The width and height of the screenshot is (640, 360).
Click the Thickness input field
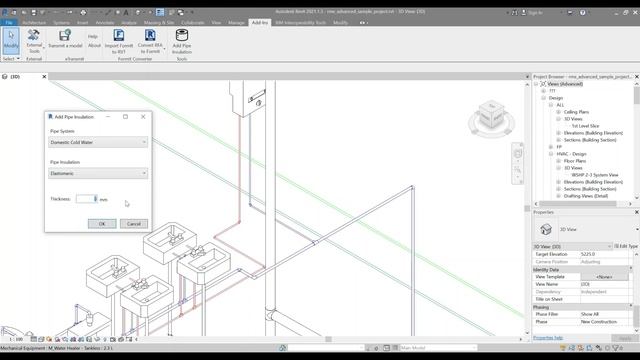coord(87,199)
